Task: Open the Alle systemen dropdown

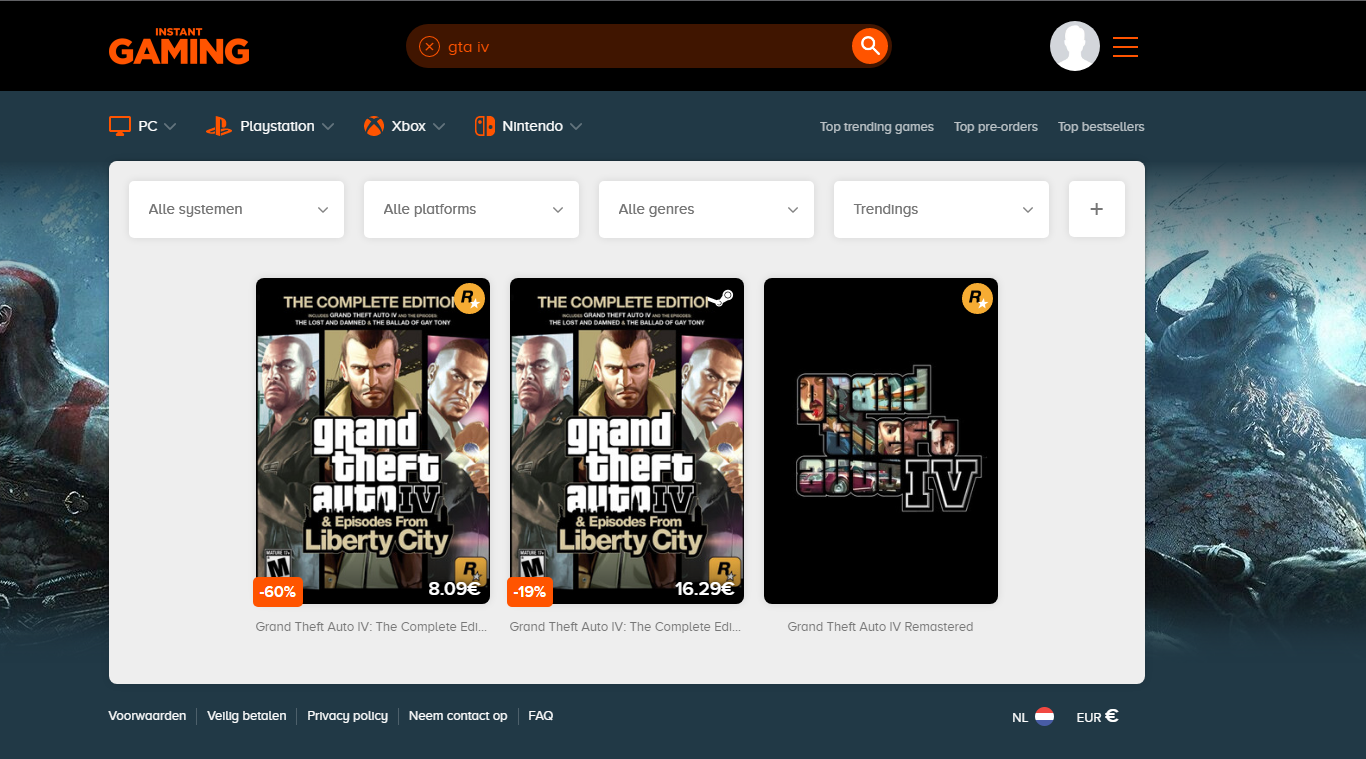Action: [236, 209]
